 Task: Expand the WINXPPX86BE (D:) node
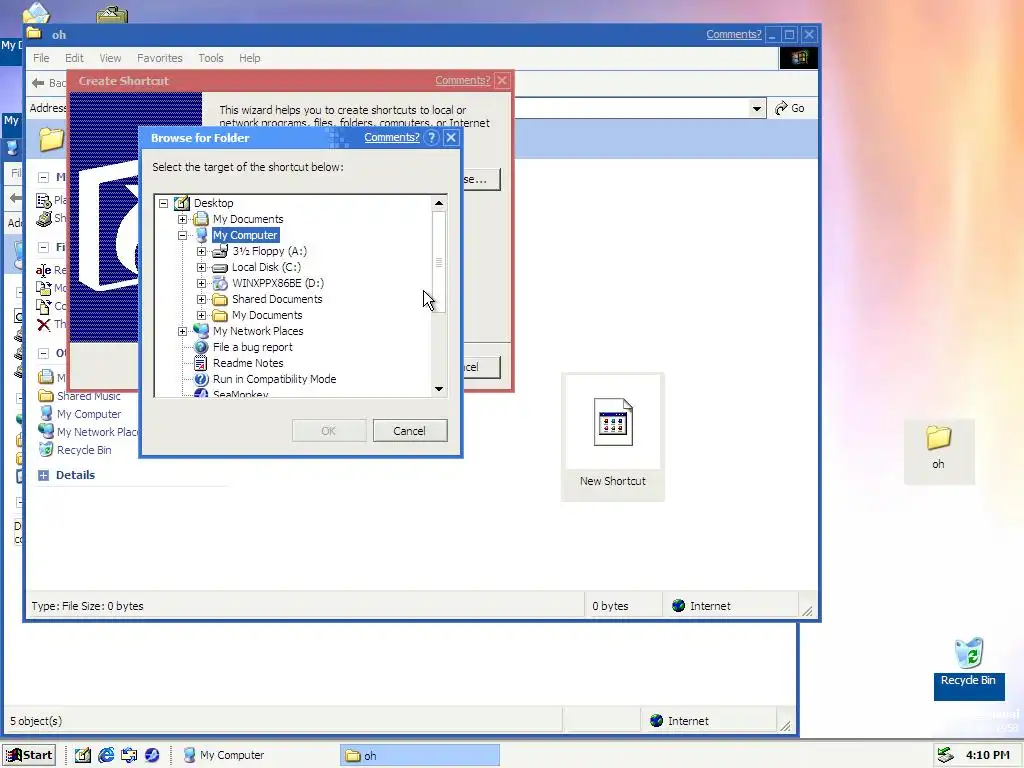[x=201, y=283]
